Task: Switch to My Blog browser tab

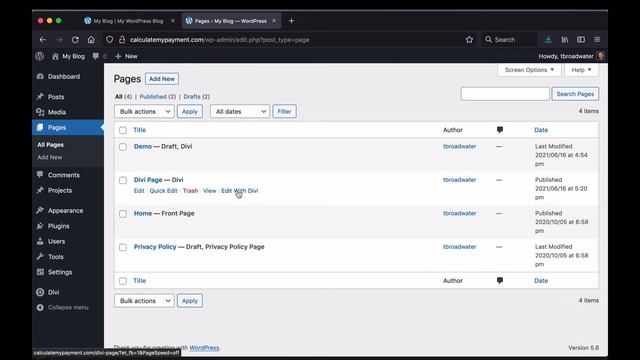Action: coord(128,21)
